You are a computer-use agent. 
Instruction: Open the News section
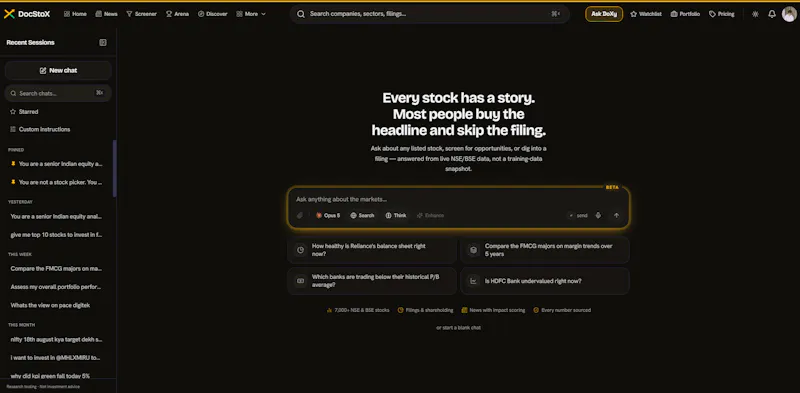coord(106,14)
